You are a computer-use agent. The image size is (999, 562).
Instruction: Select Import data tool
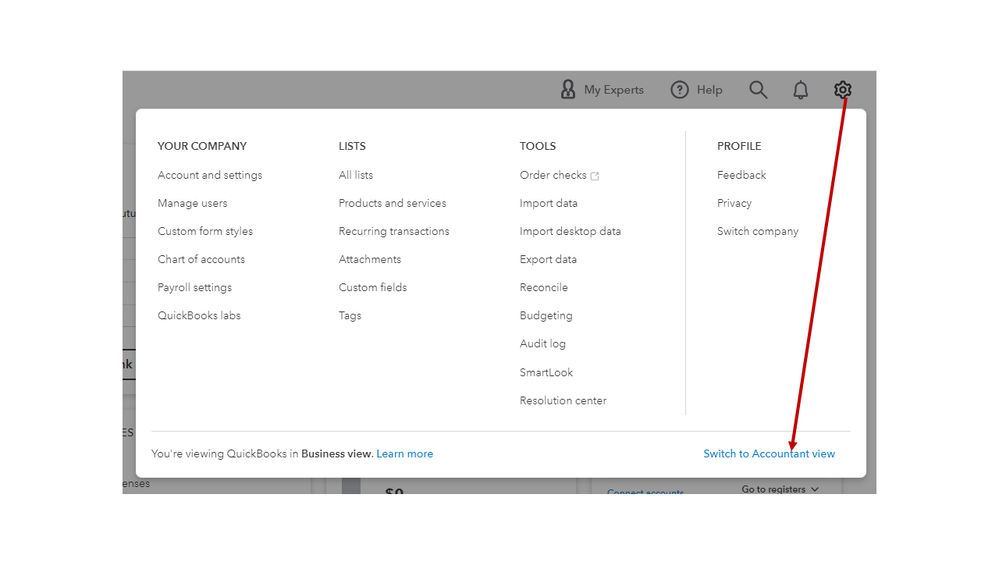coord(548,203)
